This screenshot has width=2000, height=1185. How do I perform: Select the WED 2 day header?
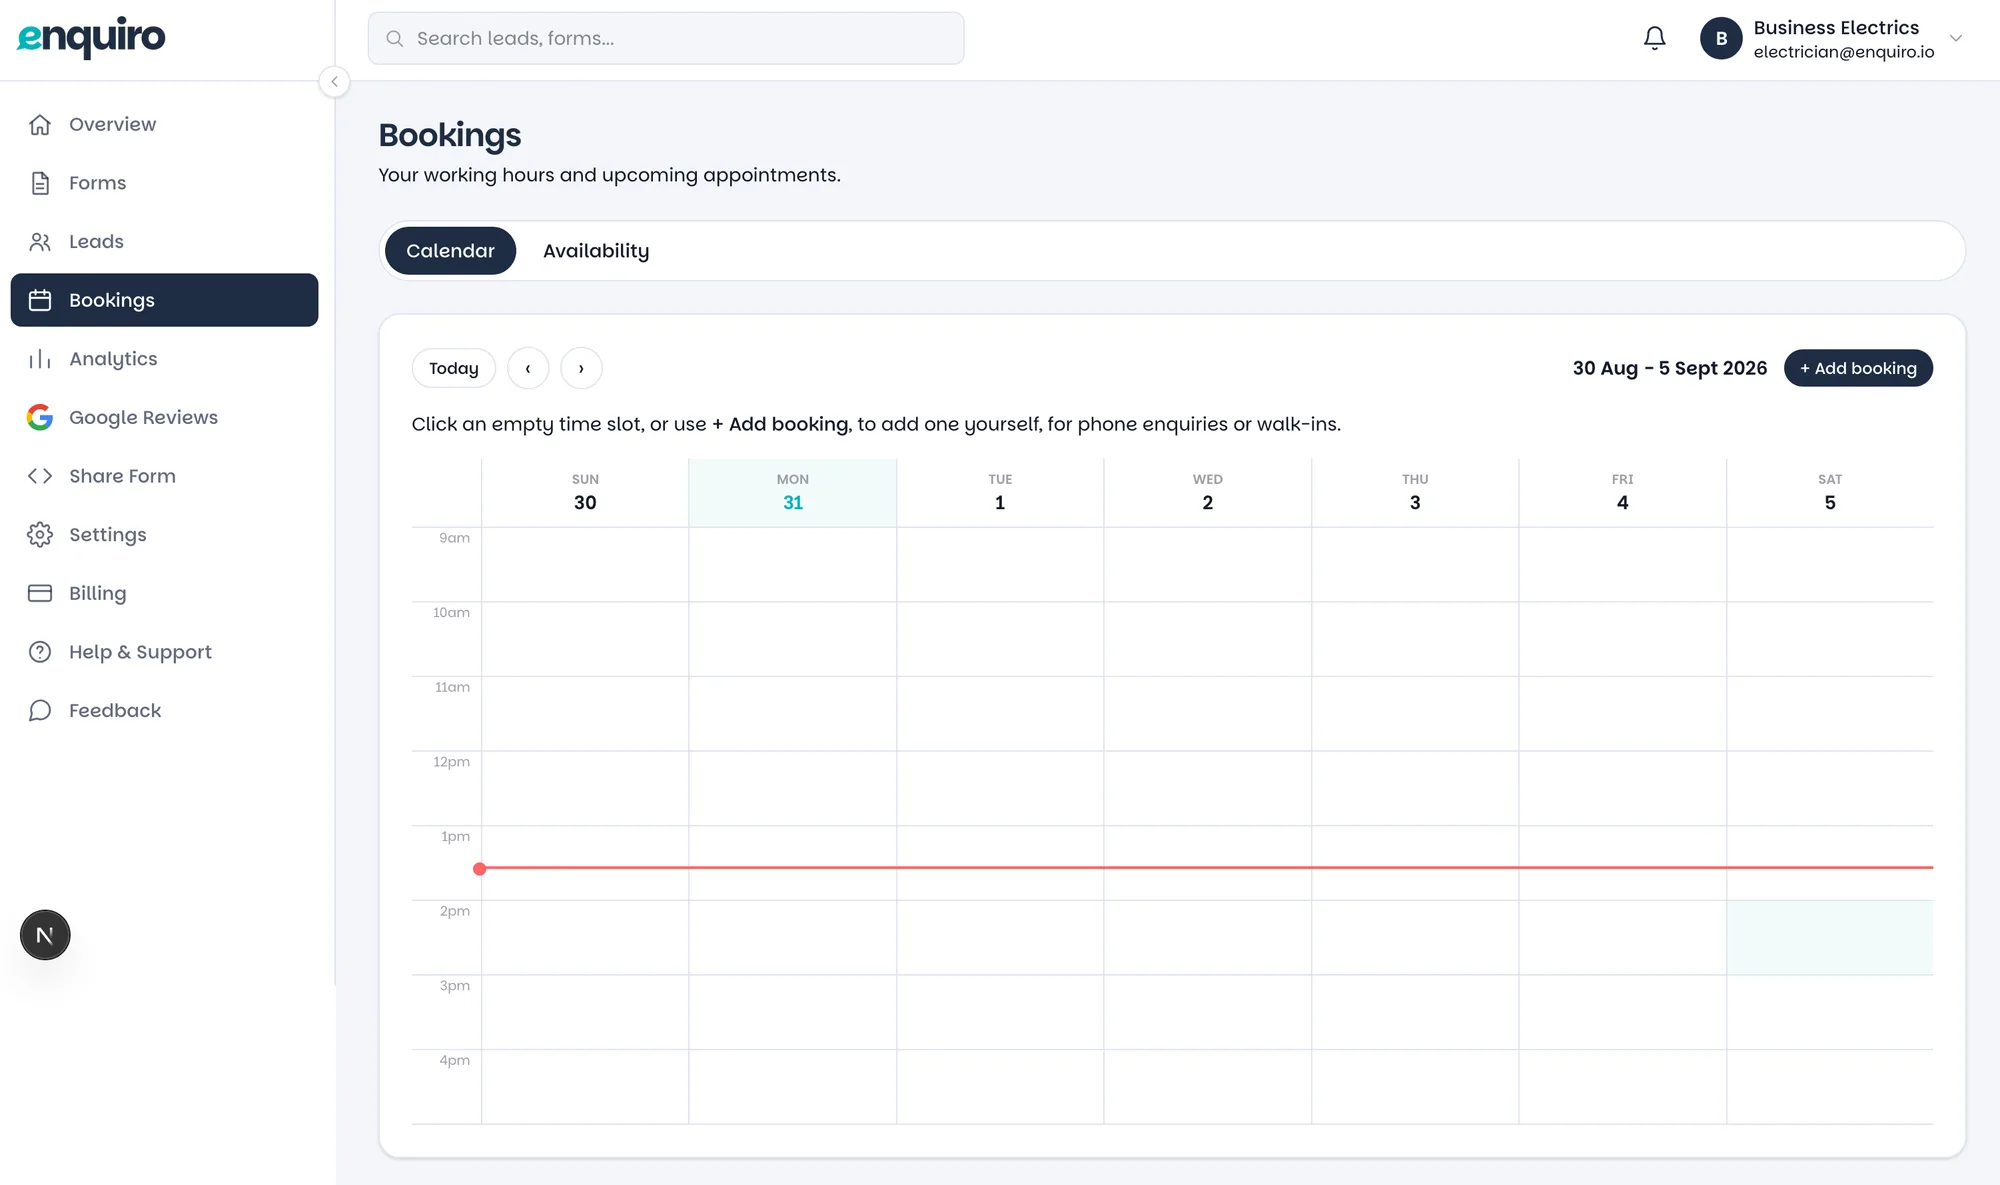point(1207,492)
